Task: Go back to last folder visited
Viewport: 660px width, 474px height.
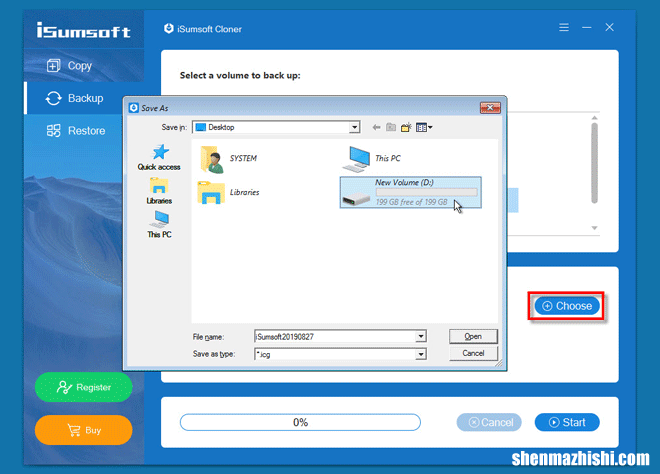Action: coord(376,127)
